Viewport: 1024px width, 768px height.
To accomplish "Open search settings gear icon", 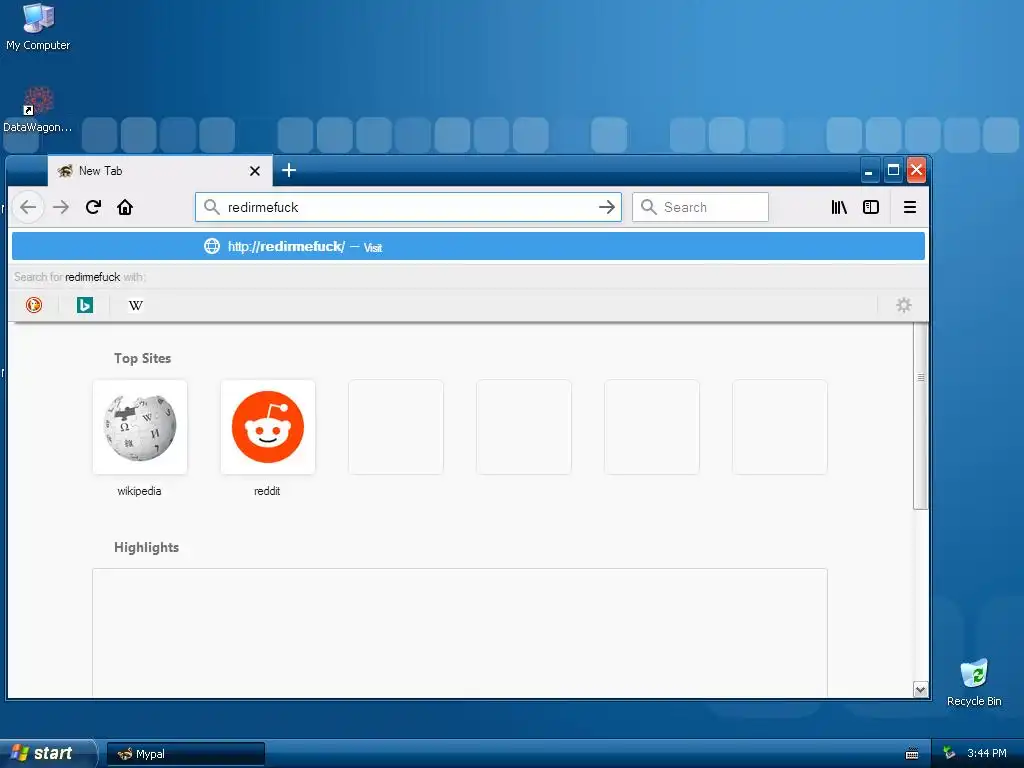I will pyautogui.click(x=904, y=305).
